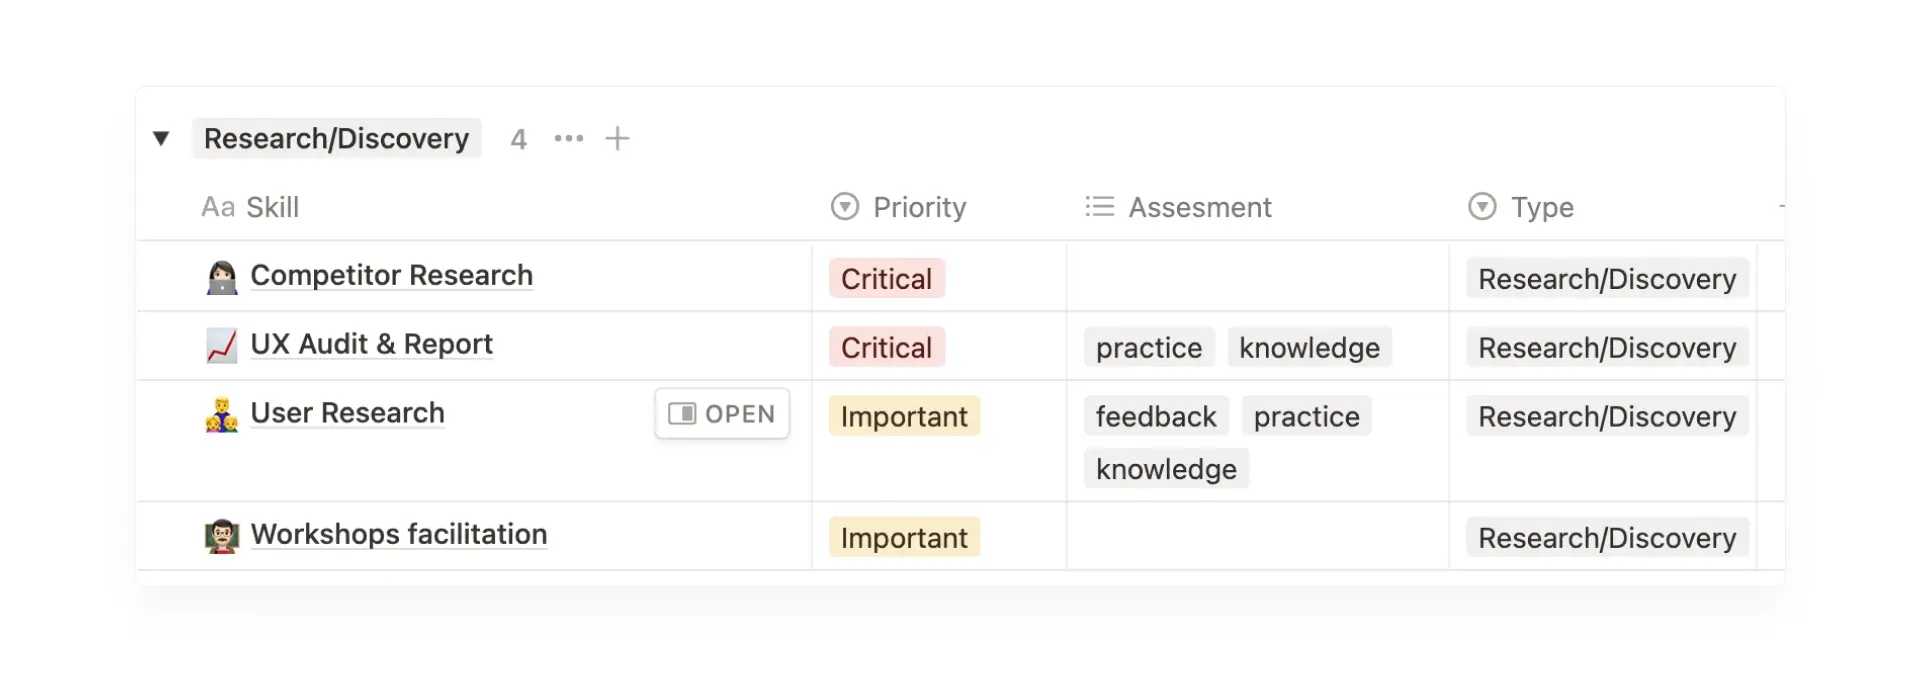Viewport: 1920px width, 673px height.
Task: Click the Skill column header
Action: (272, 207)
